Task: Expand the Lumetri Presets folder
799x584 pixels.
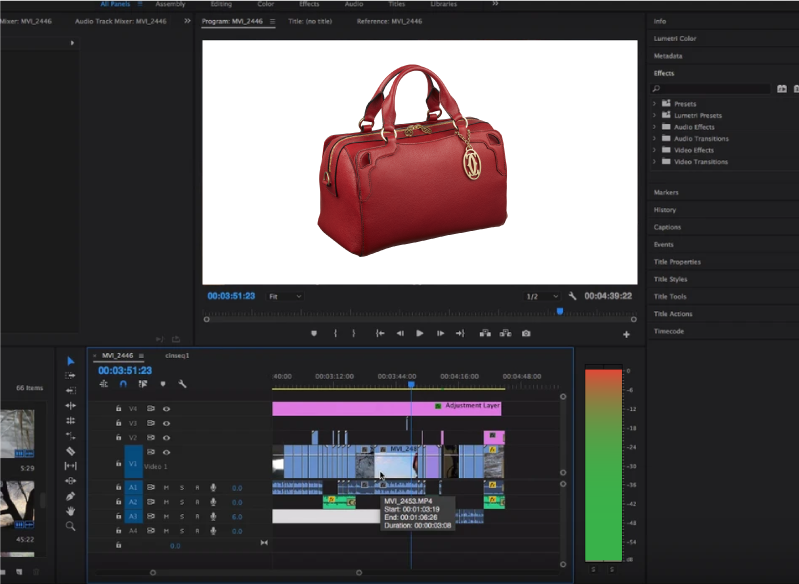Action: (x=654, y=115)
